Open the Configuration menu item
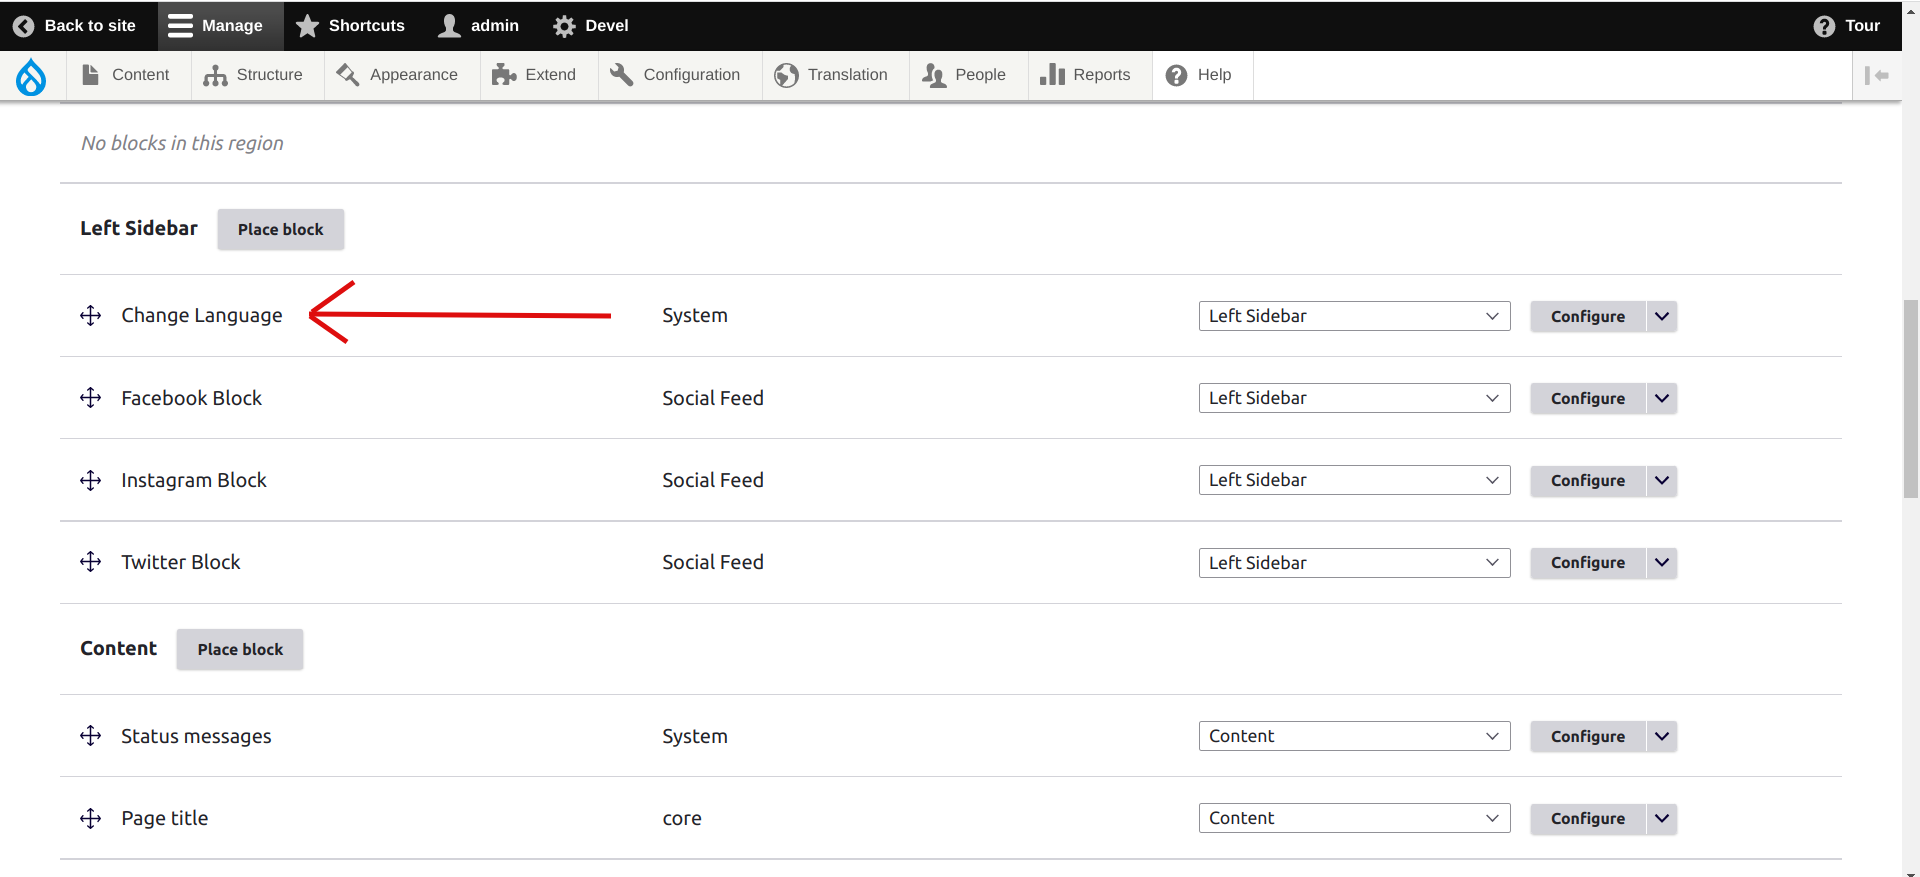This screenshot has height=877, width=1920. pyautogui.click(x=676, y=76)
